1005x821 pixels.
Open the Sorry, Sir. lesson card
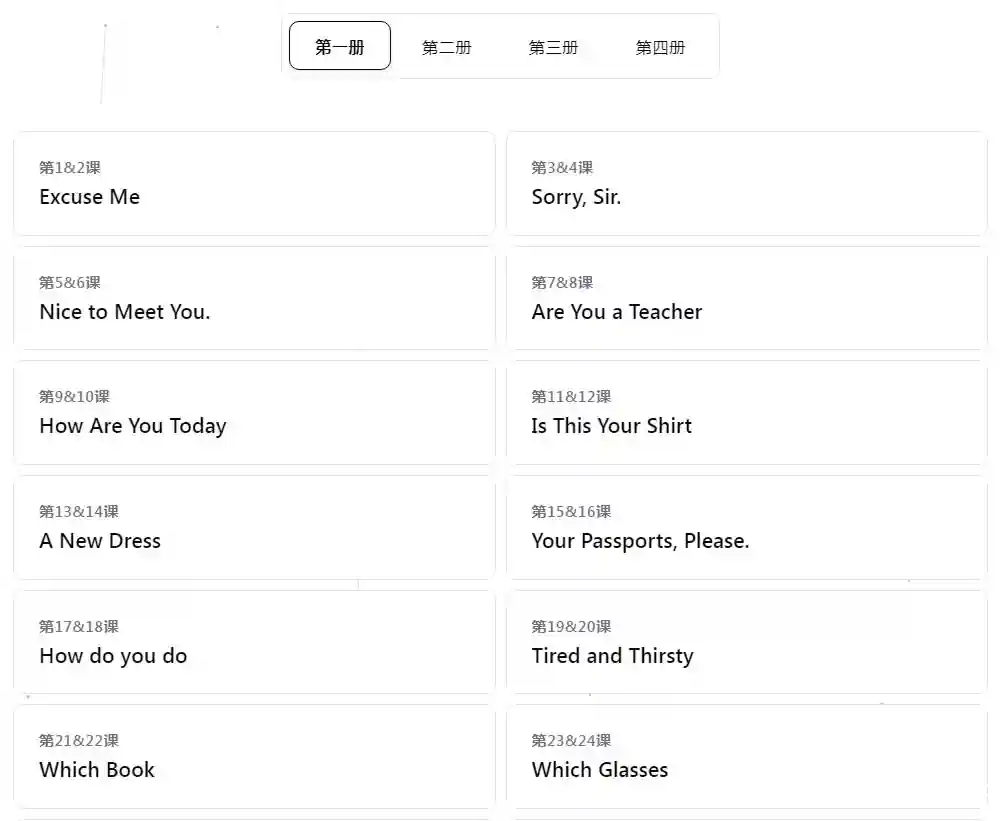[746, 184]
